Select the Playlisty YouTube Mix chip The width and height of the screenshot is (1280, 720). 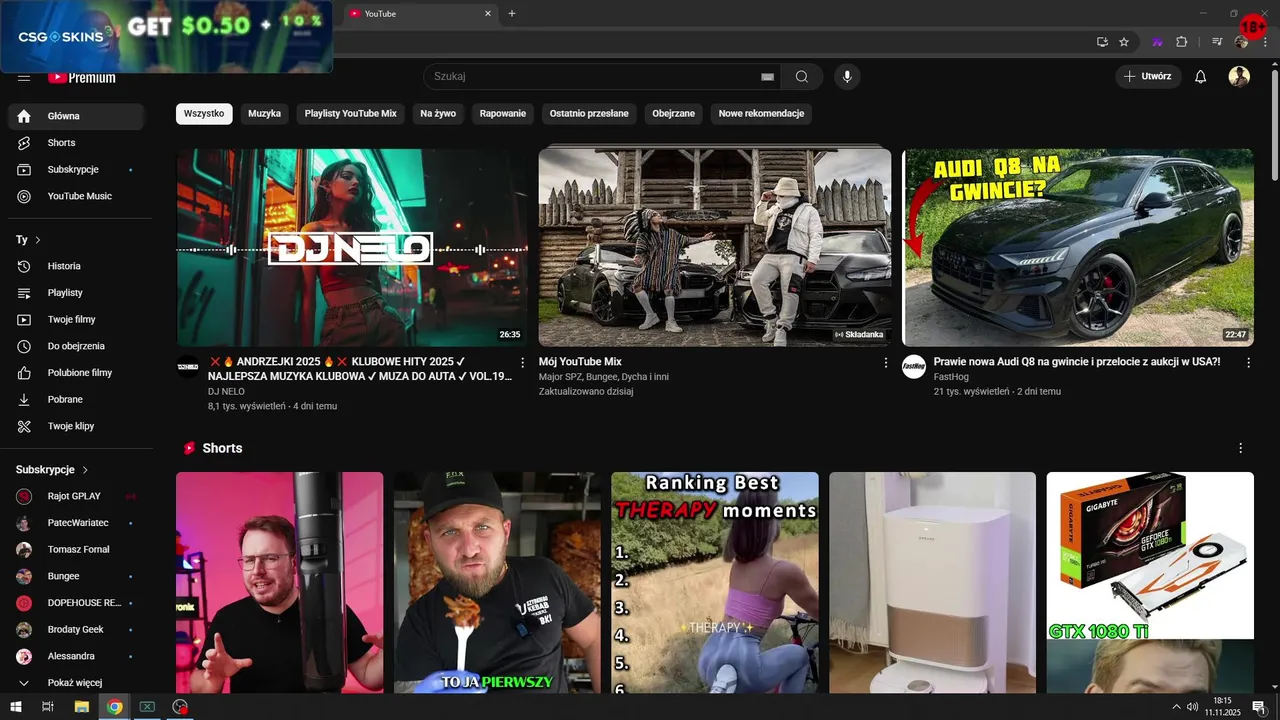(351, 114)
